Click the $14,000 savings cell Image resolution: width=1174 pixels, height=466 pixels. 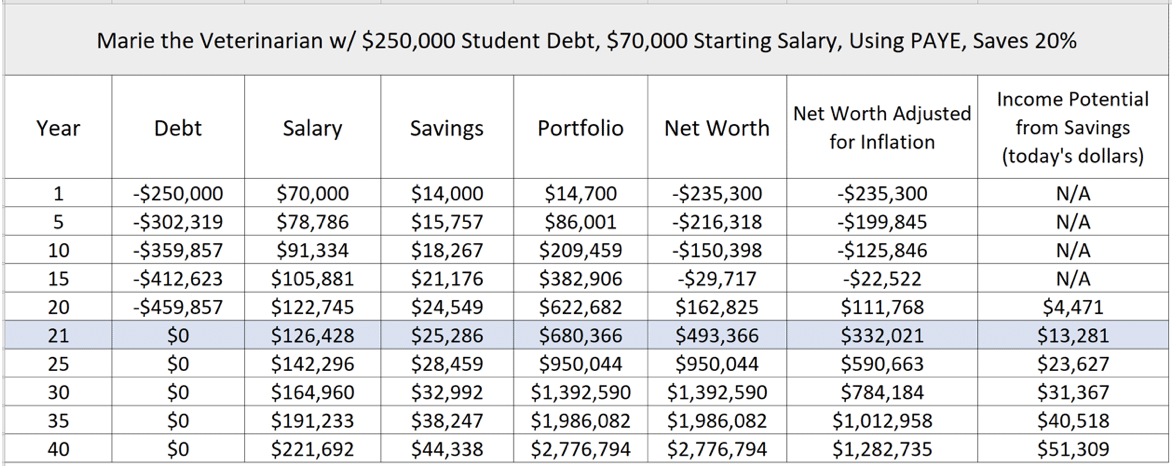tap(447, 193)
